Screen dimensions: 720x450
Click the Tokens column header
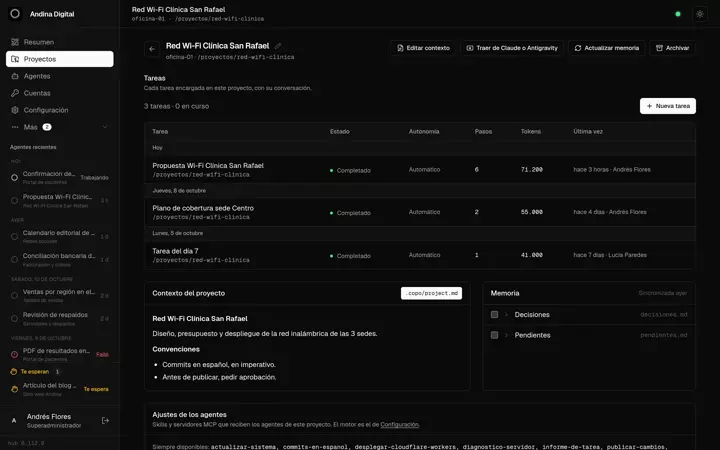click(530, 131)
